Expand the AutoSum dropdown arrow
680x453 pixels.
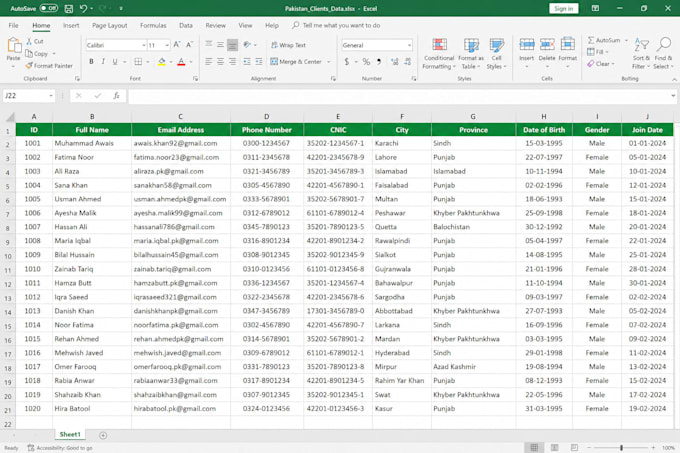coord(626,40)
